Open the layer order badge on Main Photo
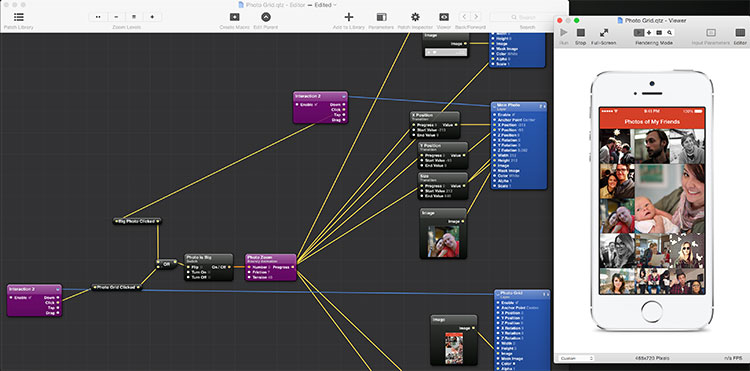This screenshot has height=371, width=750. (541, 106)
